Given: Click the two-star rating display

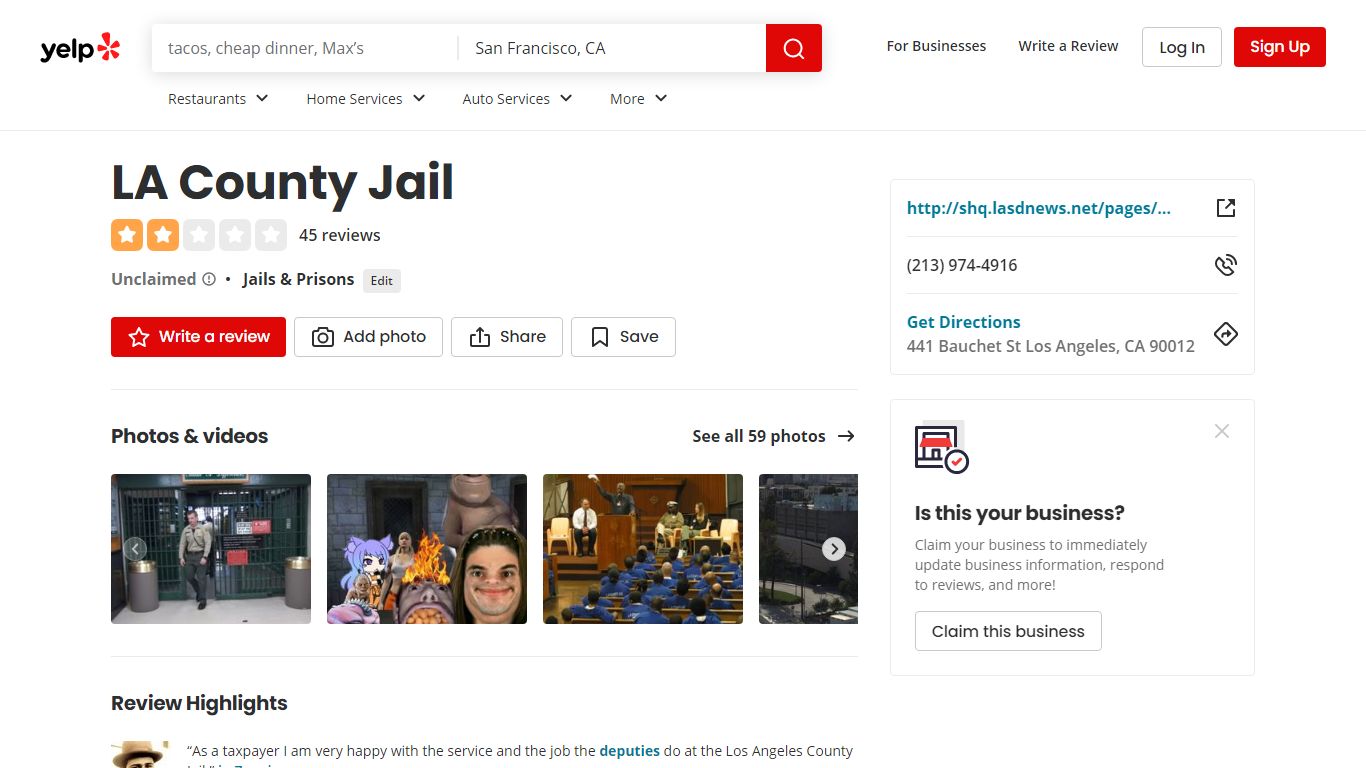Looking at the screenshot, I should [199, 235].
